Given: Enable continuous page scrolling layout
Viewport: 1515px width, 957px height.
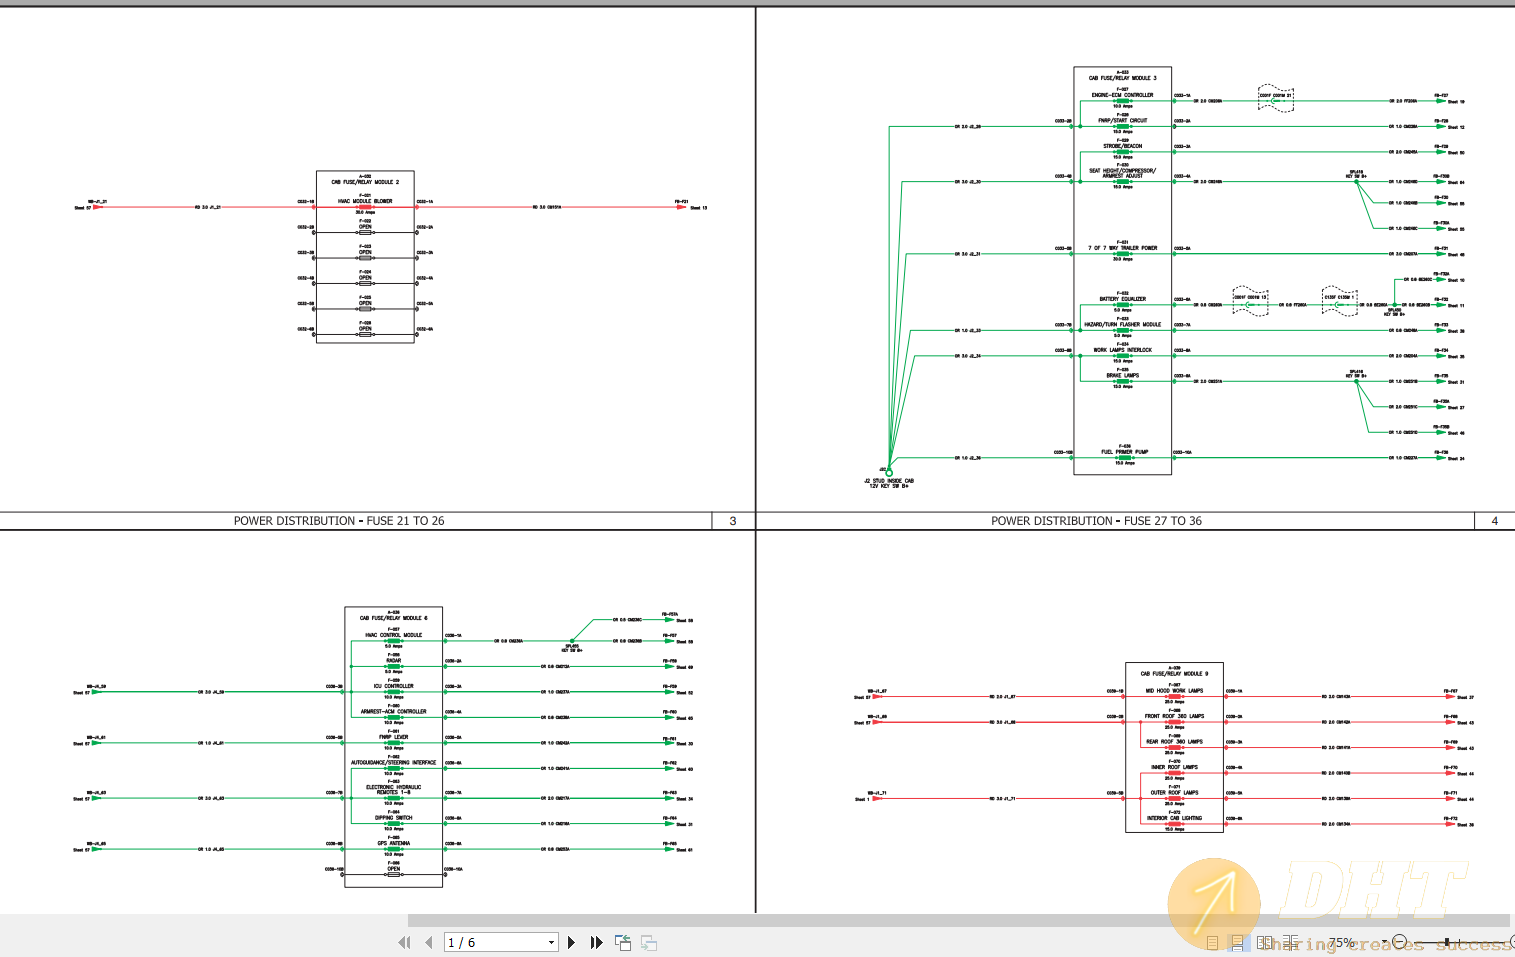Looking at the screenshot, I should 1238,943.
